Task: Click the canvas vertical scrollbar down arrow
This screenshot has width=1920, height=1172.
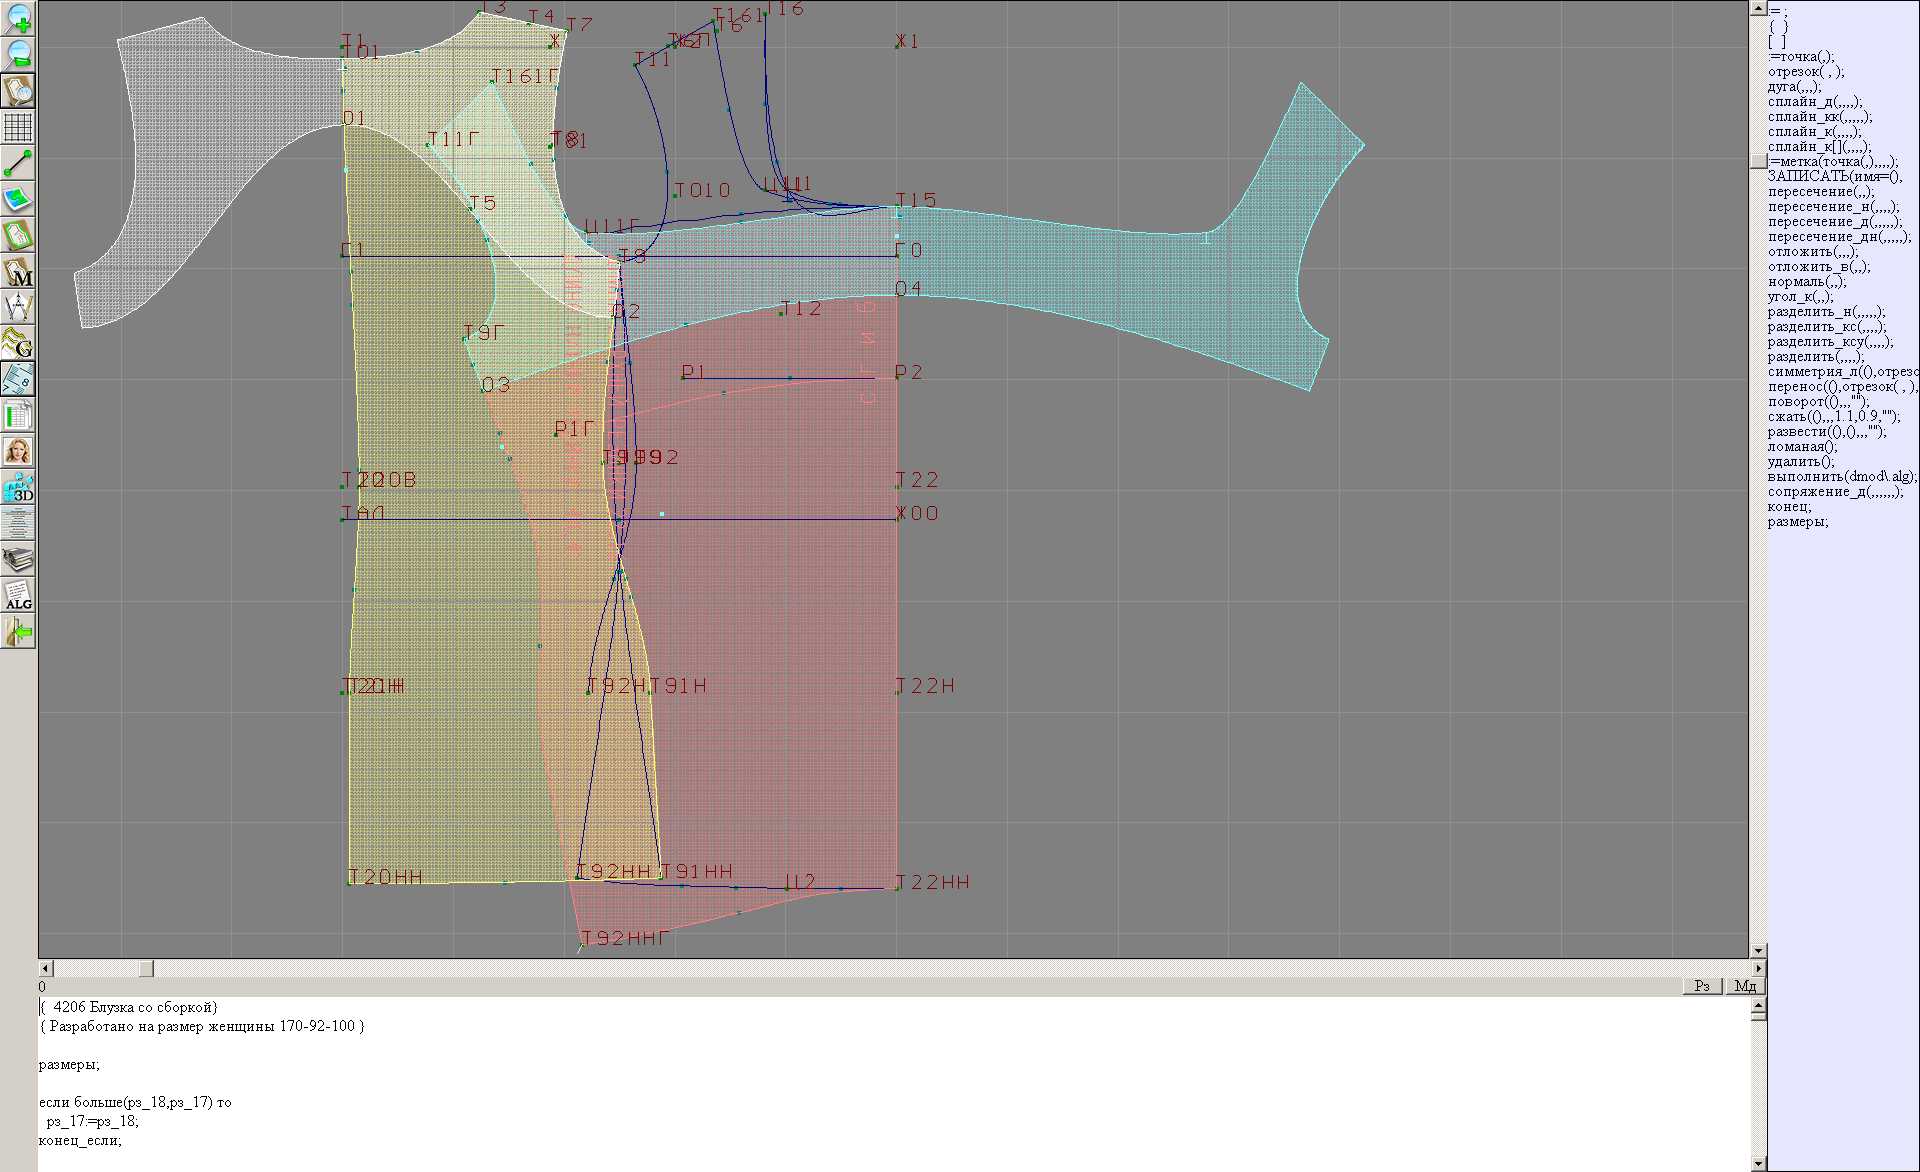Action: [1758, 950]
